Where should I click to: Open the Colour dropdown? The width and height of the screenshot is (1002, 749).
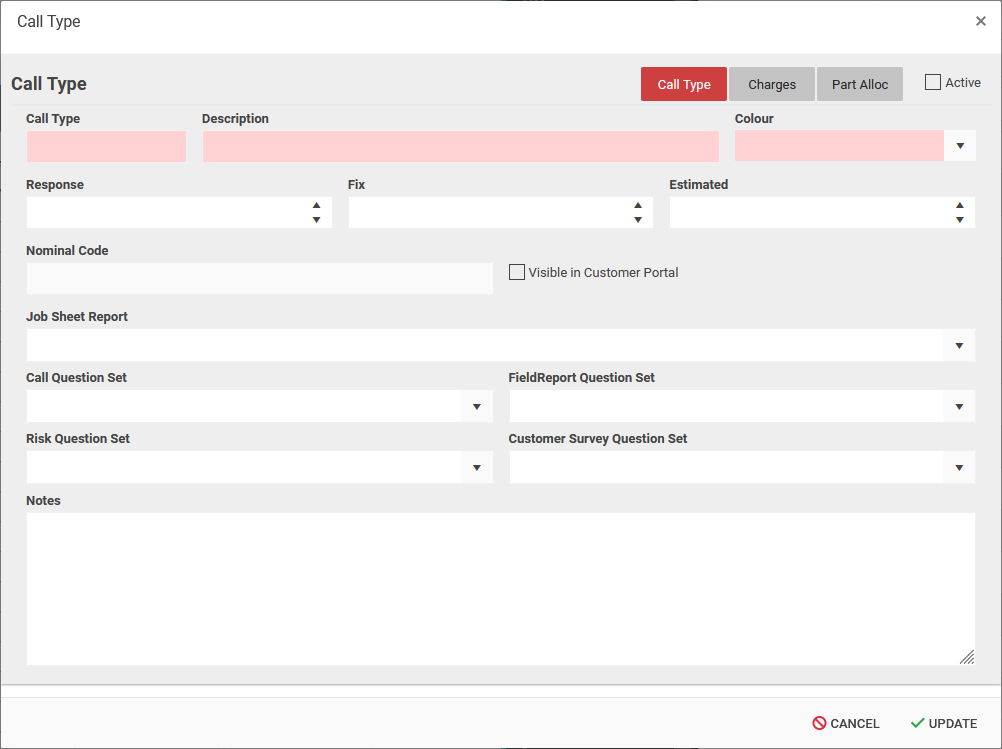[959, 146]
